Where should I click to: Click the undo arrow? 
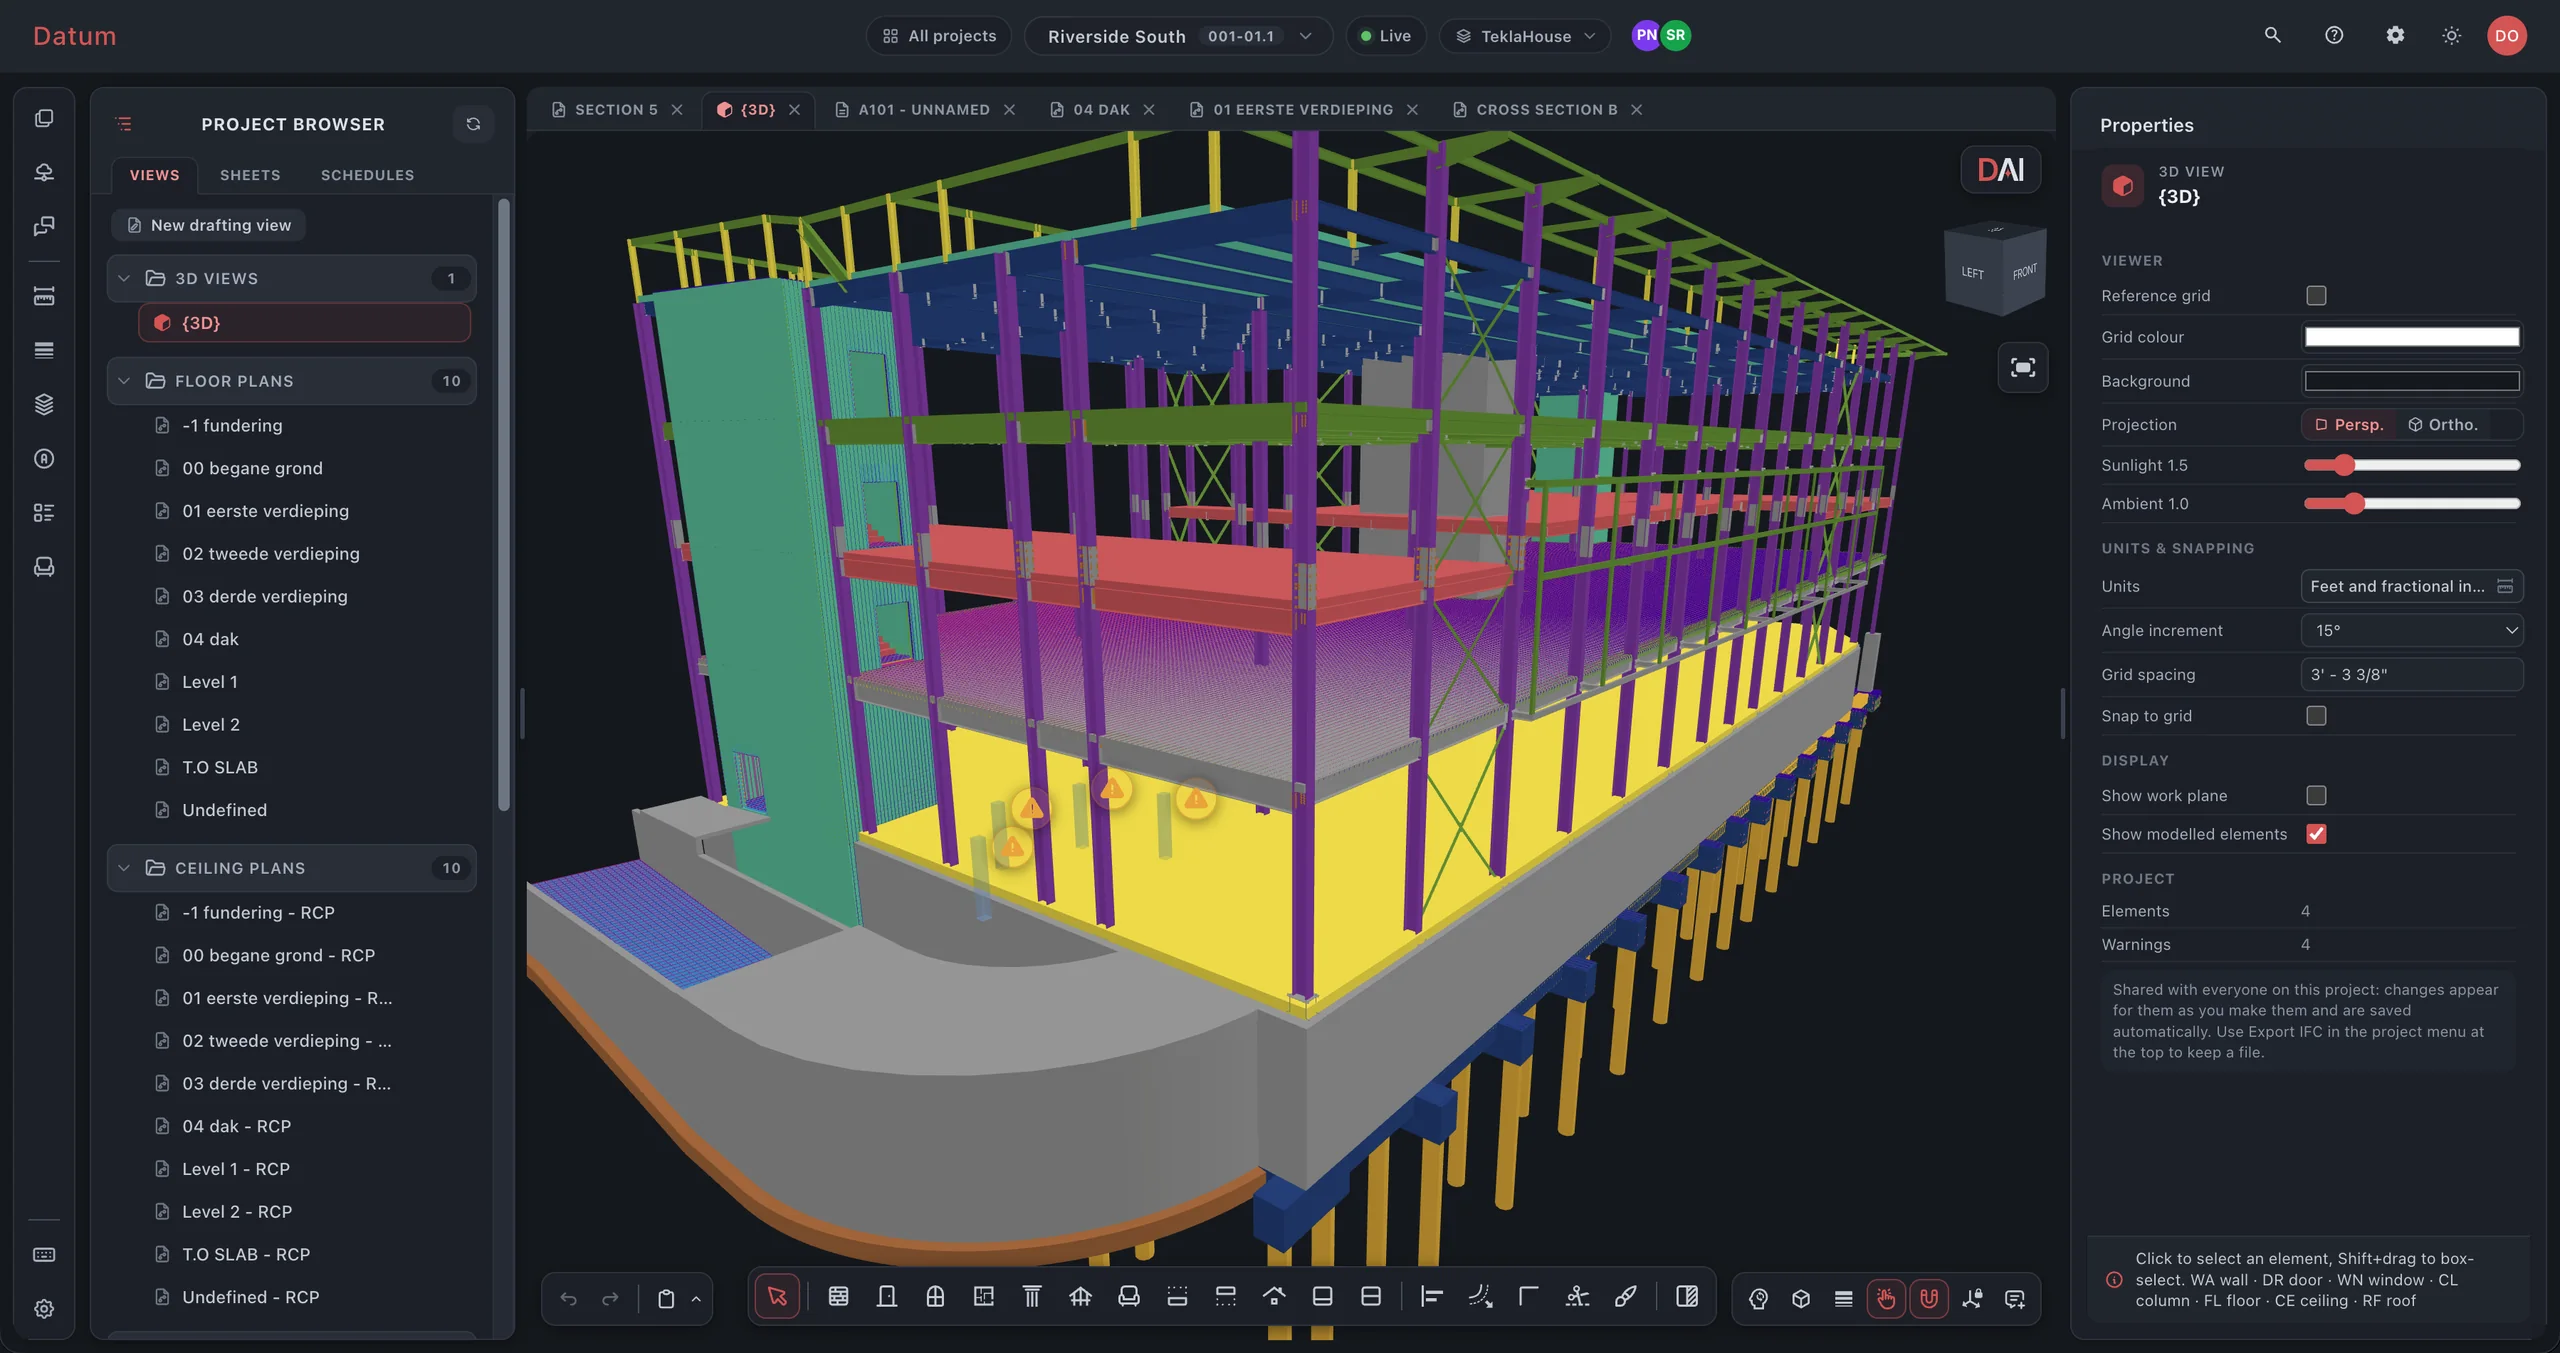tap(569, 1299)
